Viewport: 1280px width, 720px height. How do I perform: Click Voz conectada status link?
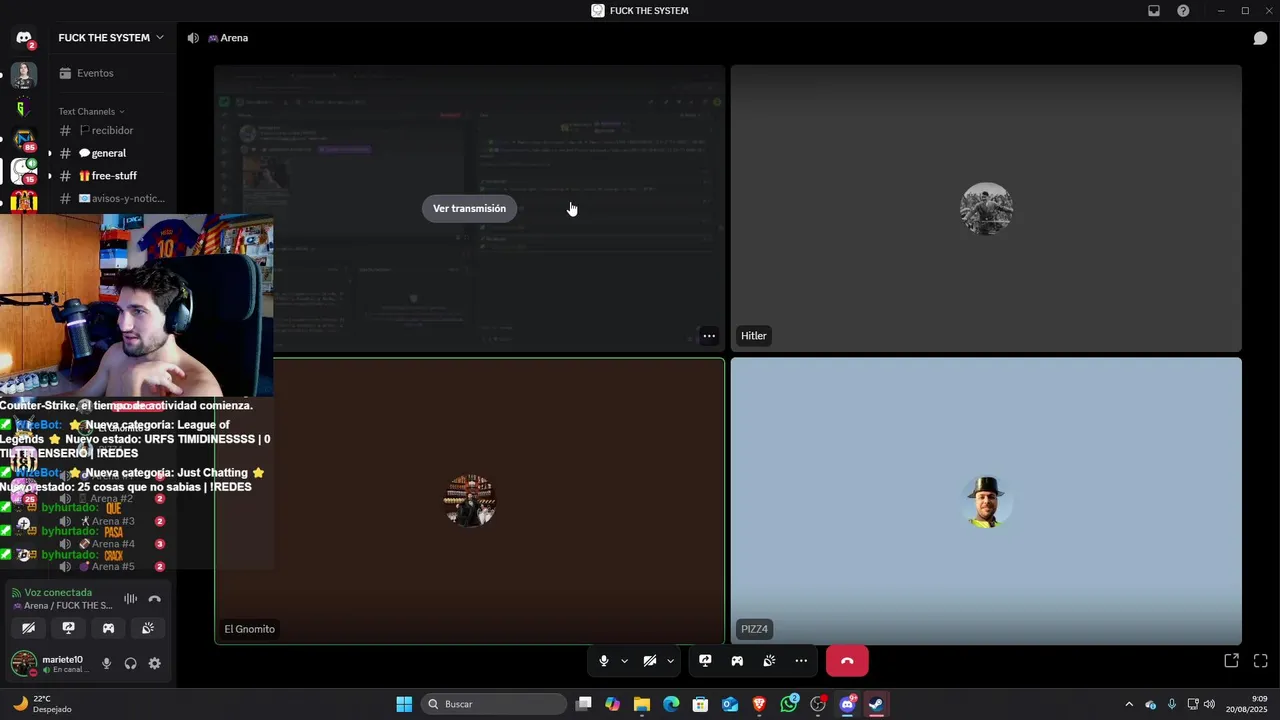(x=58, y=592)
